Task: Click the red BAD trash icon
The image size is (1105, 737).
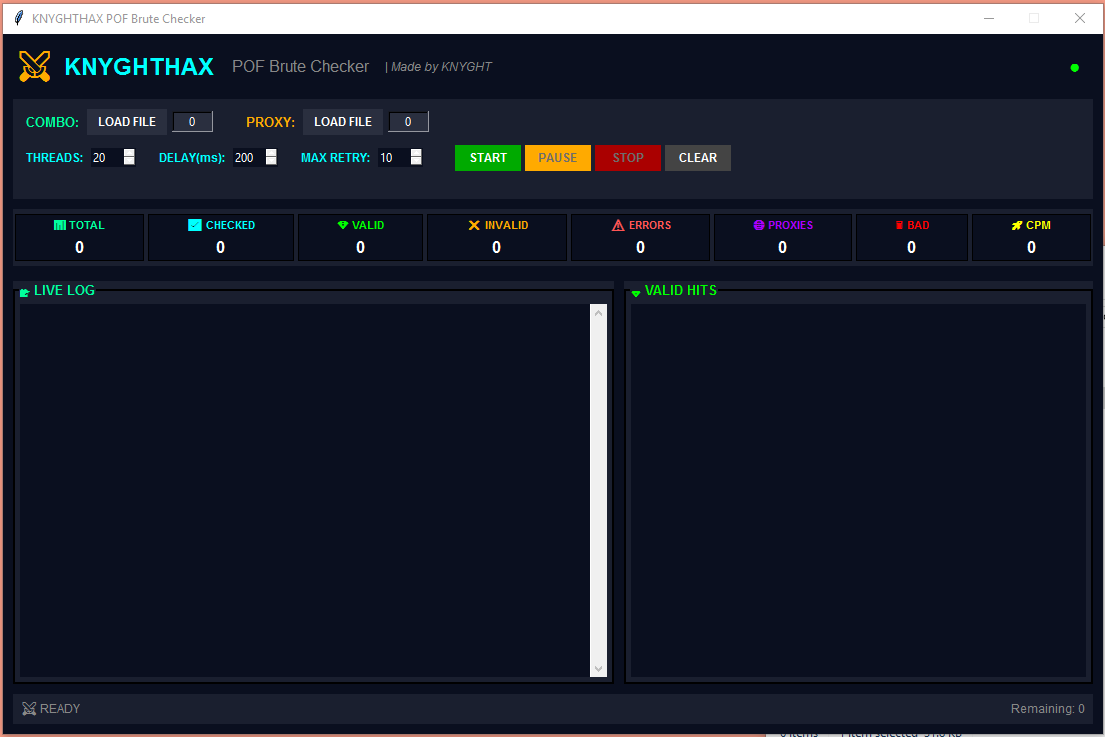Action: pyautogui.click(x=899, y=226)
